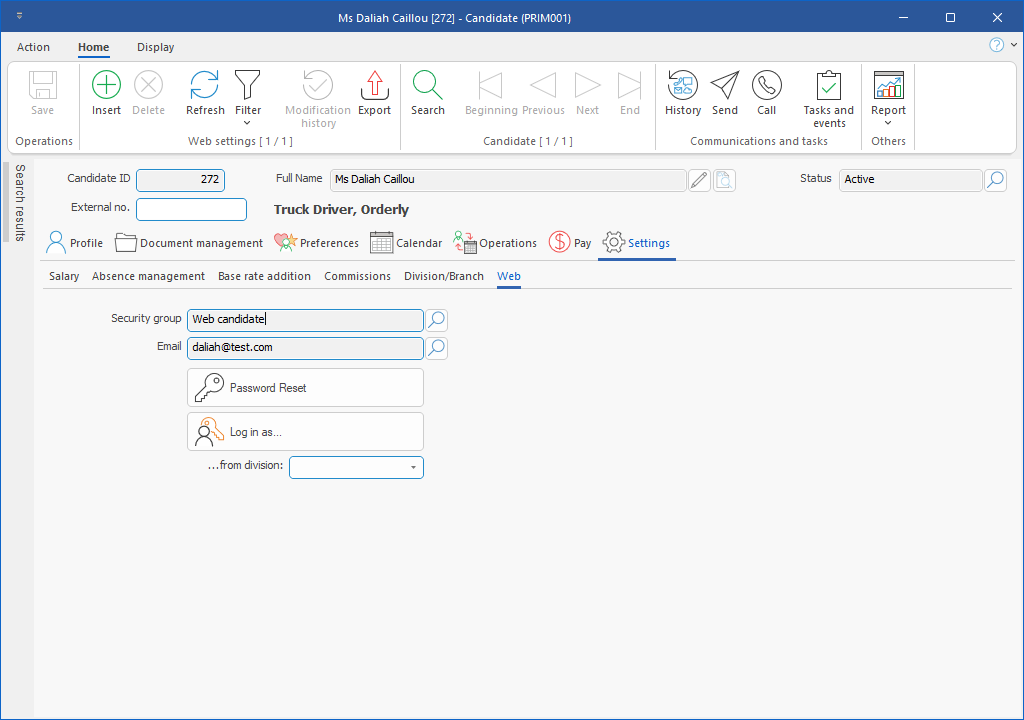Switch to the Action ribbon tab

pos(33,47)
